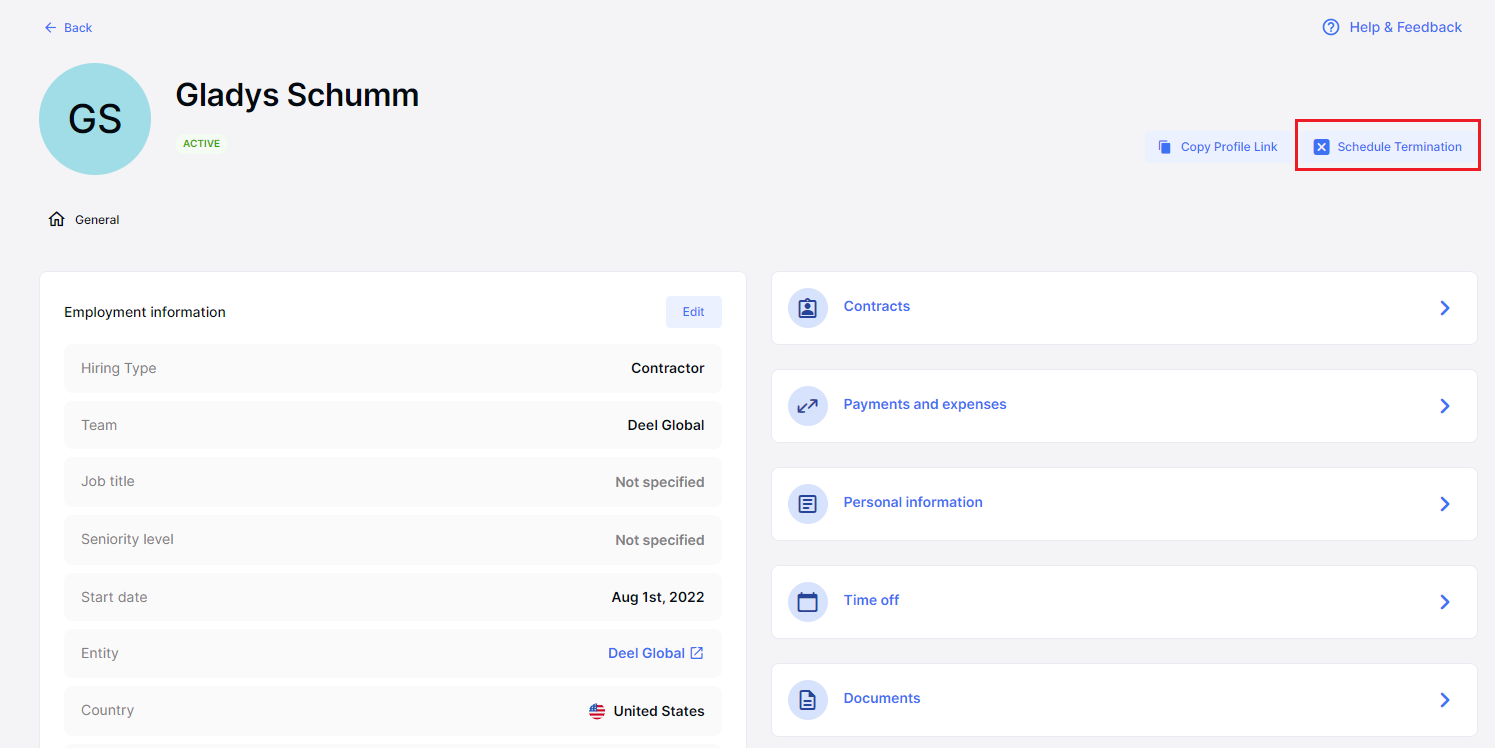Click the ACTIVE status badge
1495x748 pixels.
(x=201, y=144)
